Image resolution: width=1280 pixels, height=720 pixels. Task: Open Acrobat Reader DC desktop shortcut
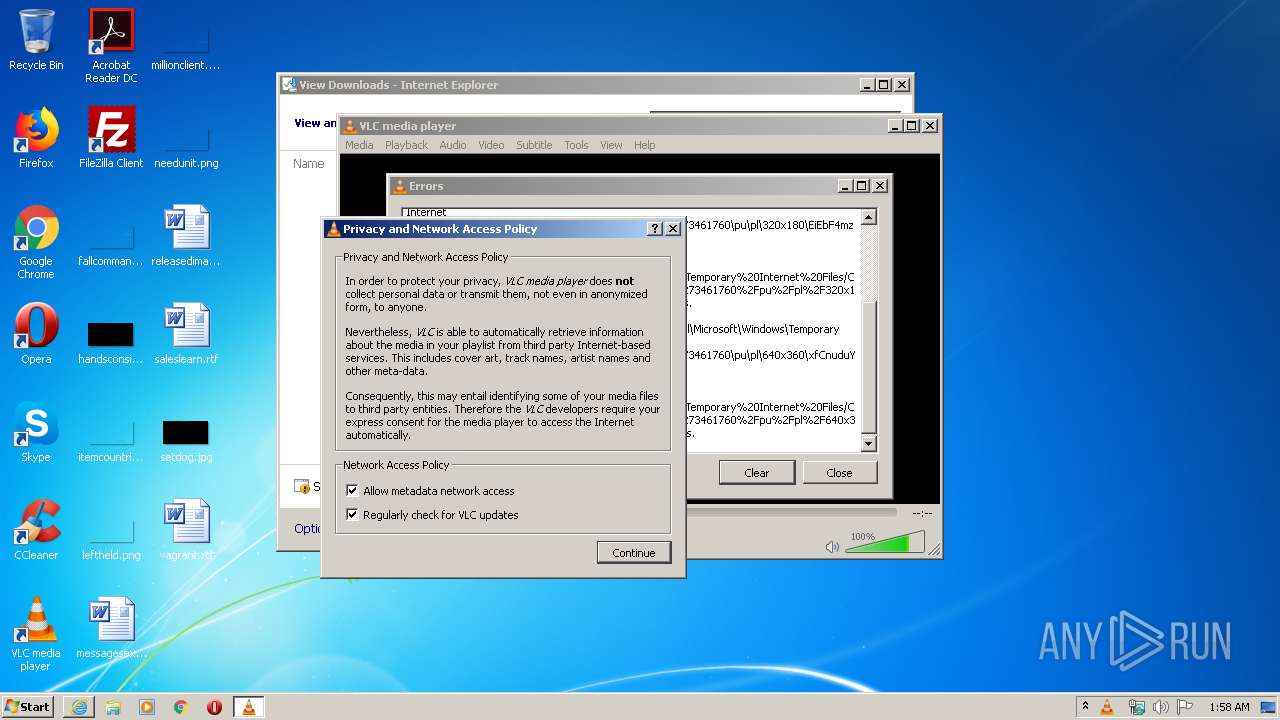click(x=111, y=46)
